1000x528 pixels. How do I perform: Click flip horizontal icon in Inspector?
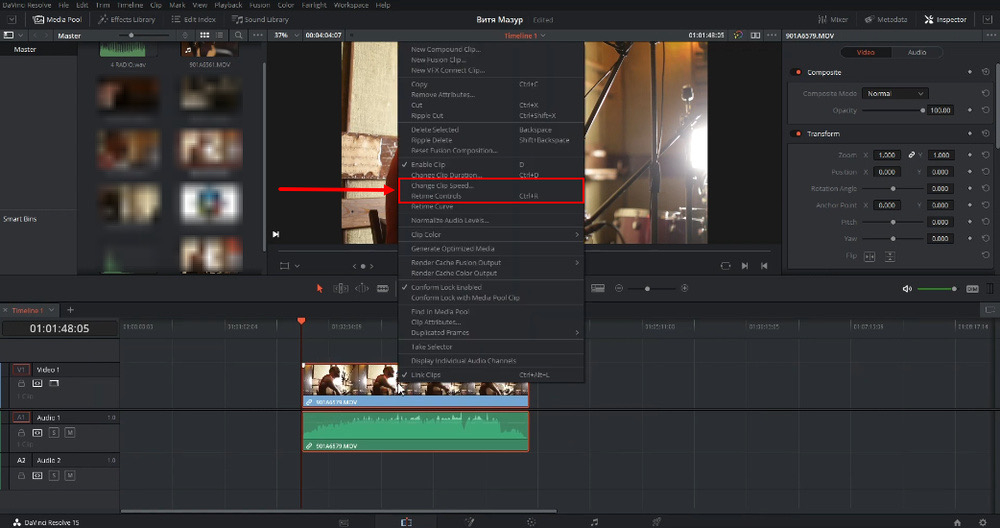coord(869,256)
